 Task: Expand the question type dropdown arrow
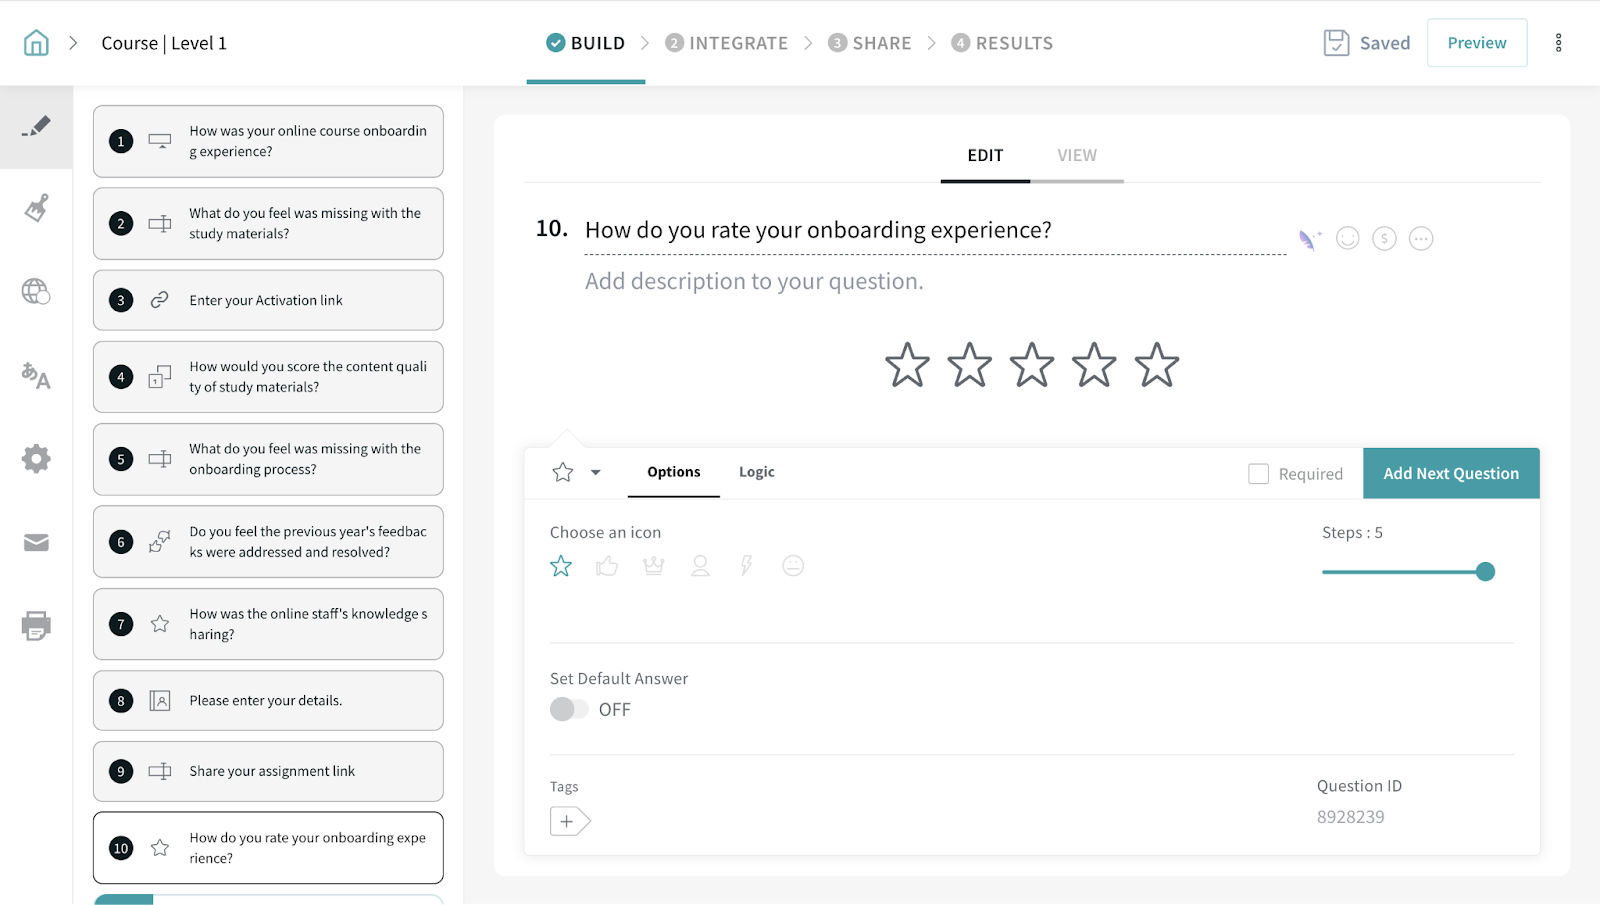coord(596,473)
